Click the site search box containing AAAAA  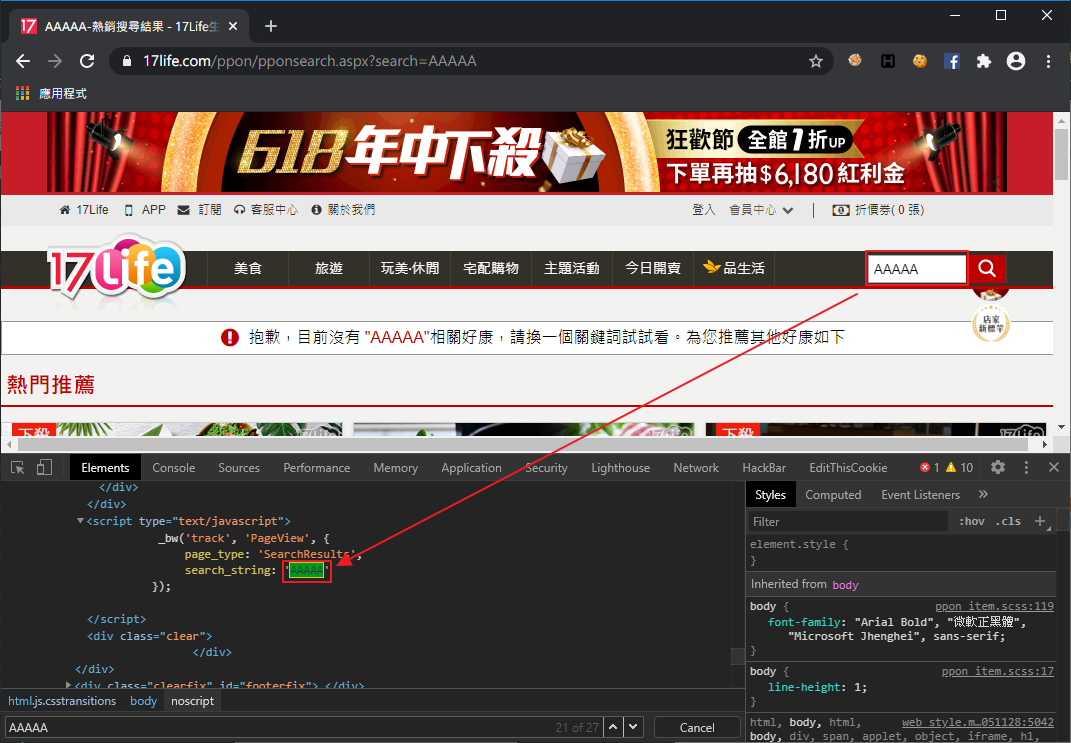click(x=917, y=268)
